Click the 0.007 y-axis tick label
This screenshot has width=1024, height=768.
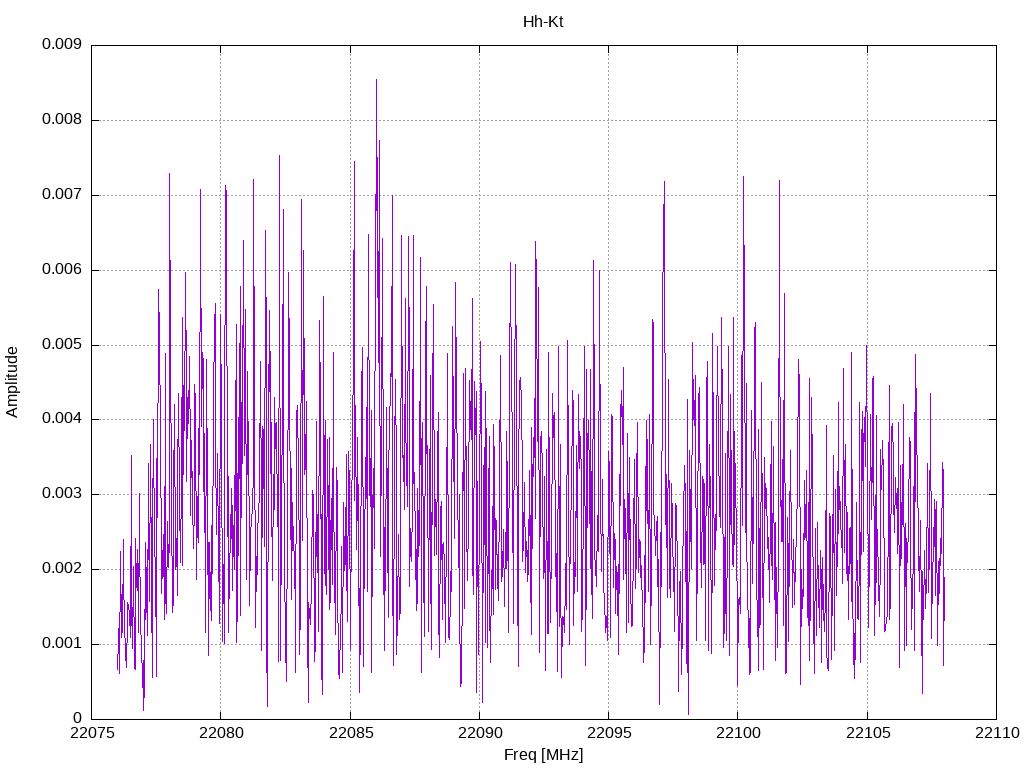coord(62,195)
